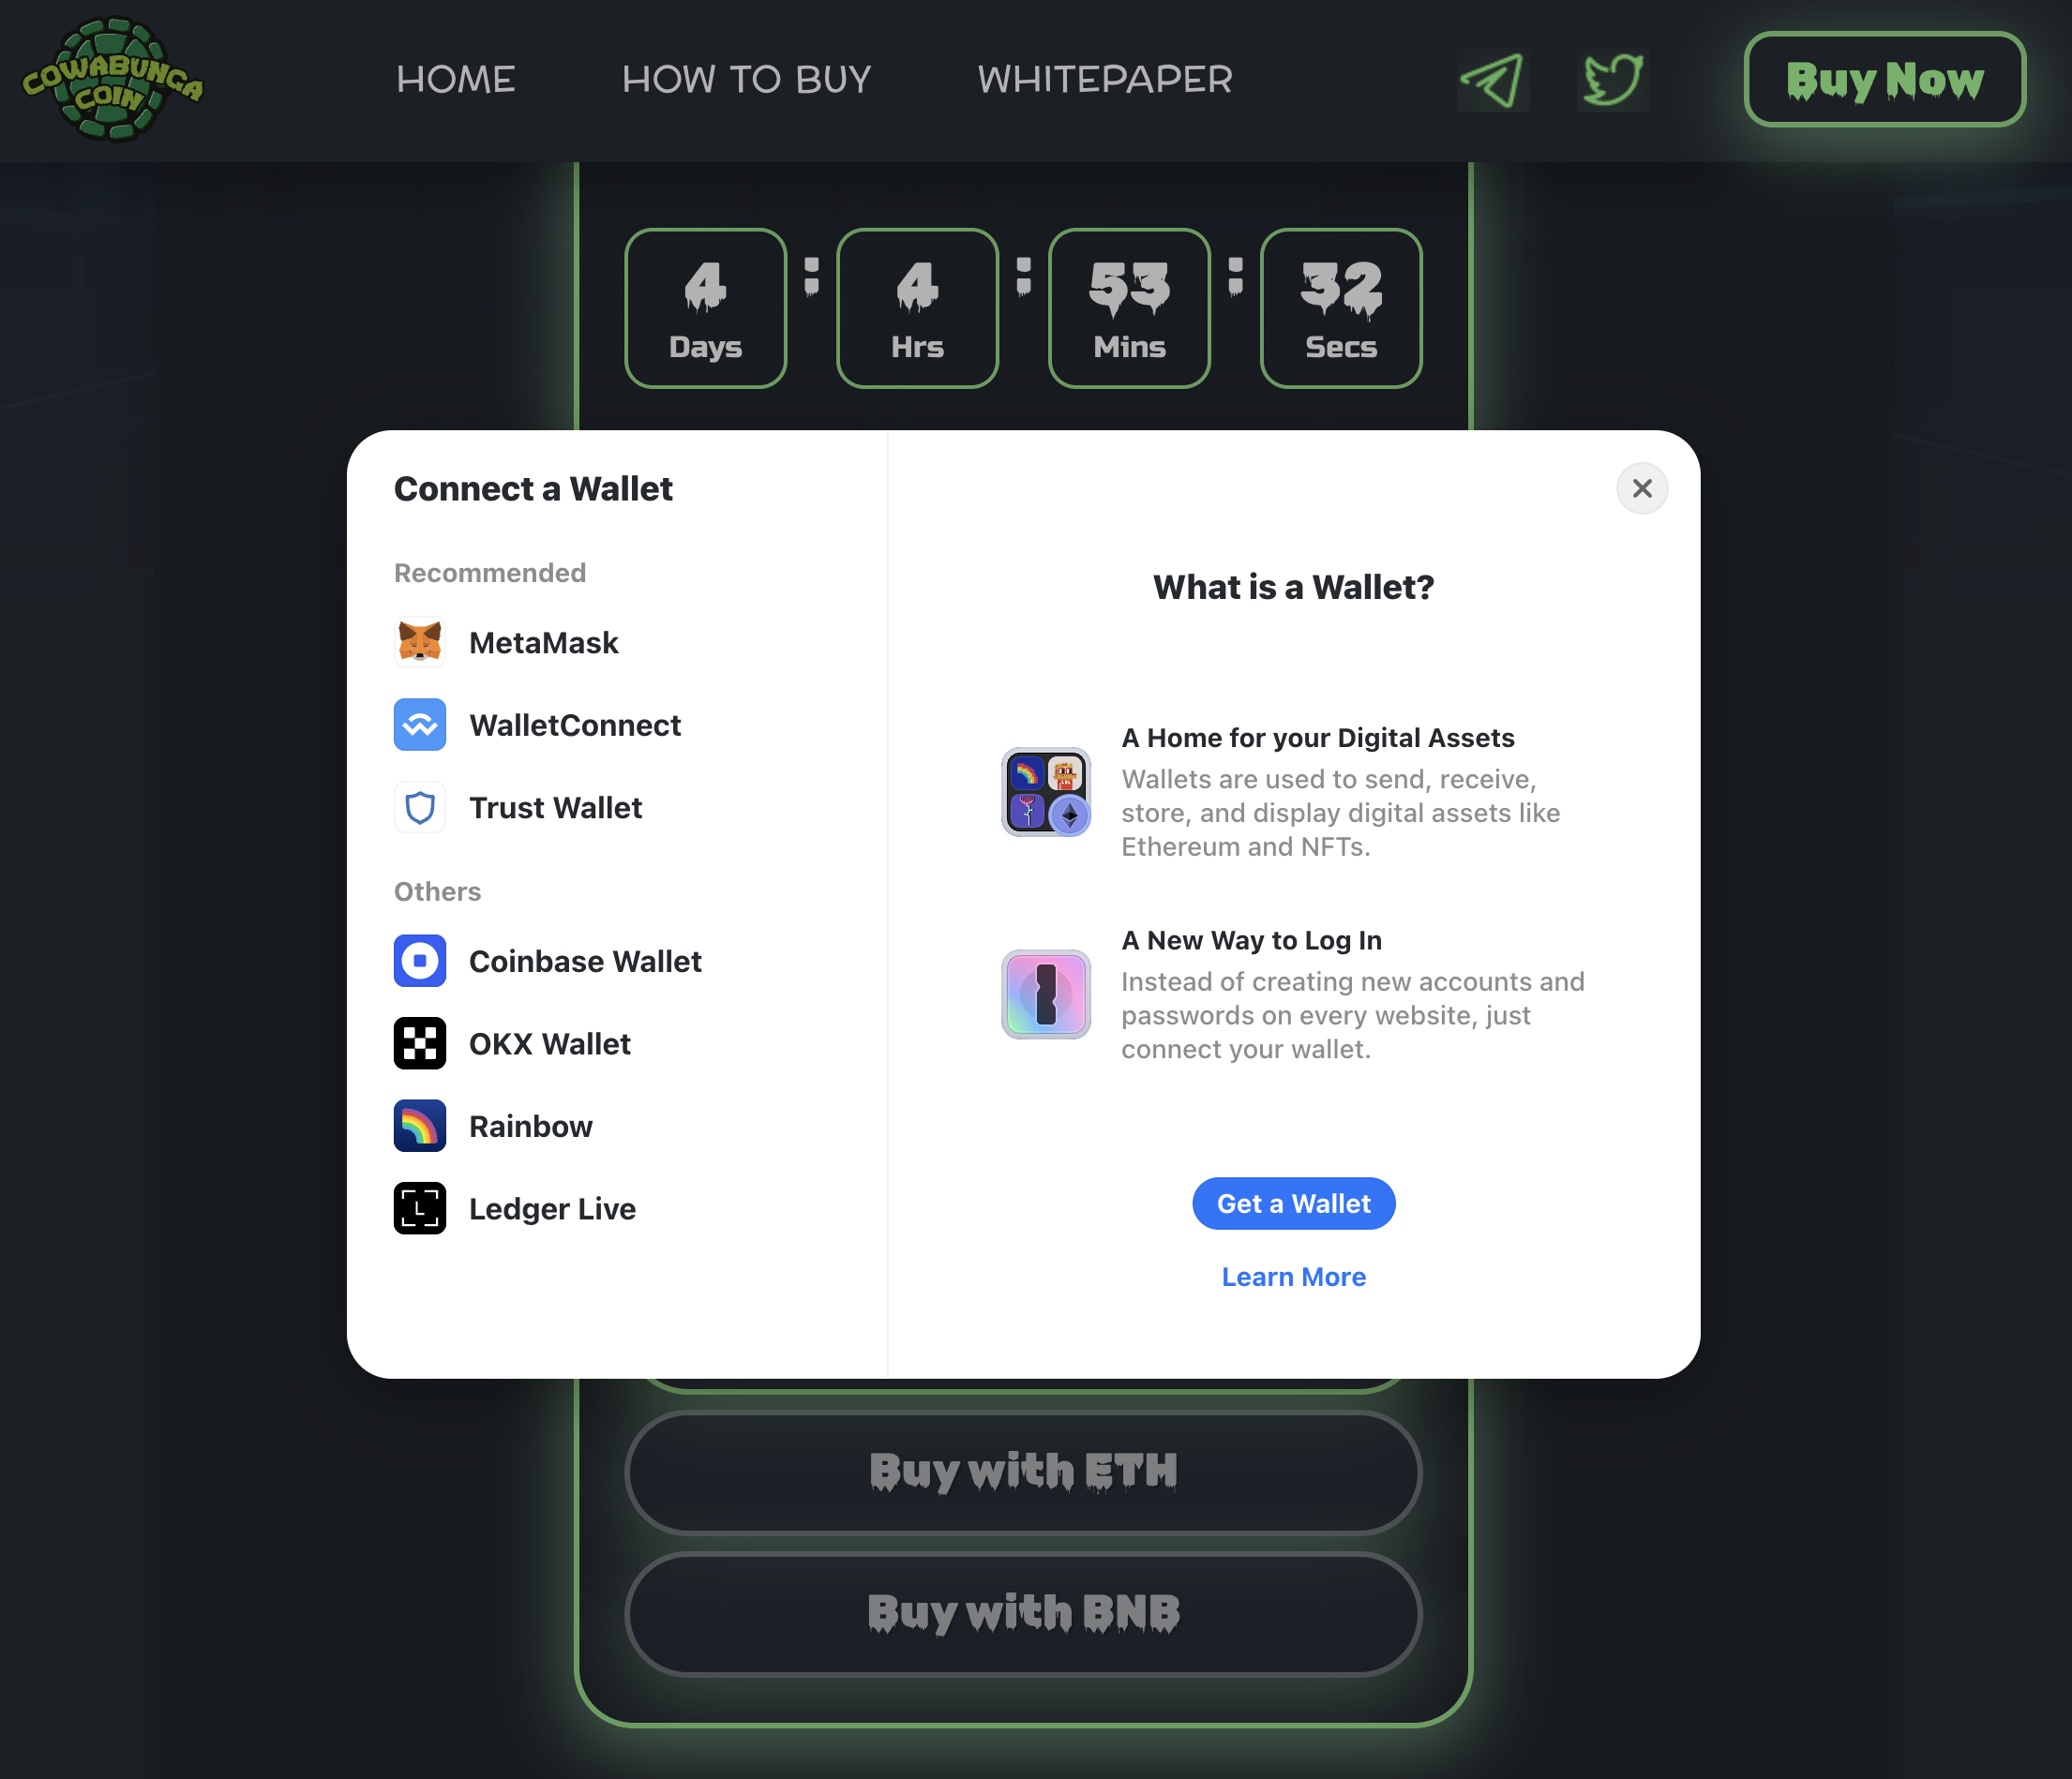Open the Twitter bird icon
Screen dimensions: 2072x1779
tap(1613, 80)
